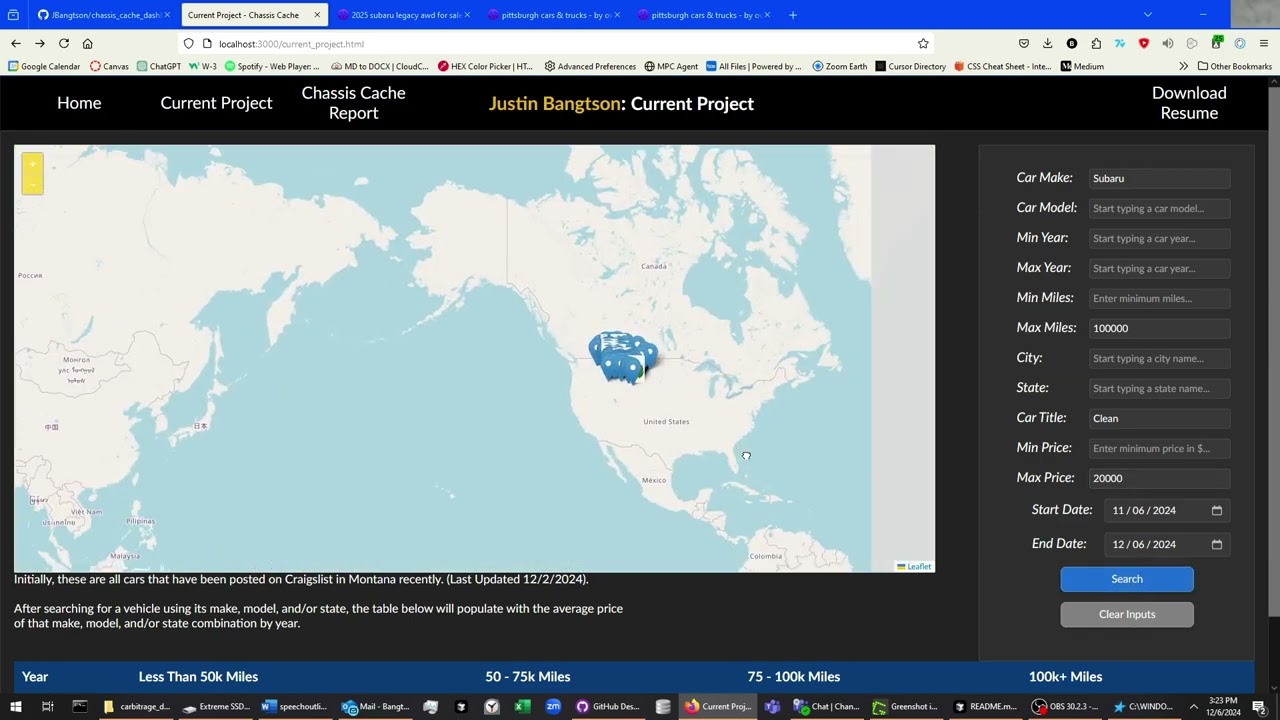Open Excel from the taskbar
The image size is (1280, 720).
point(522,706)
